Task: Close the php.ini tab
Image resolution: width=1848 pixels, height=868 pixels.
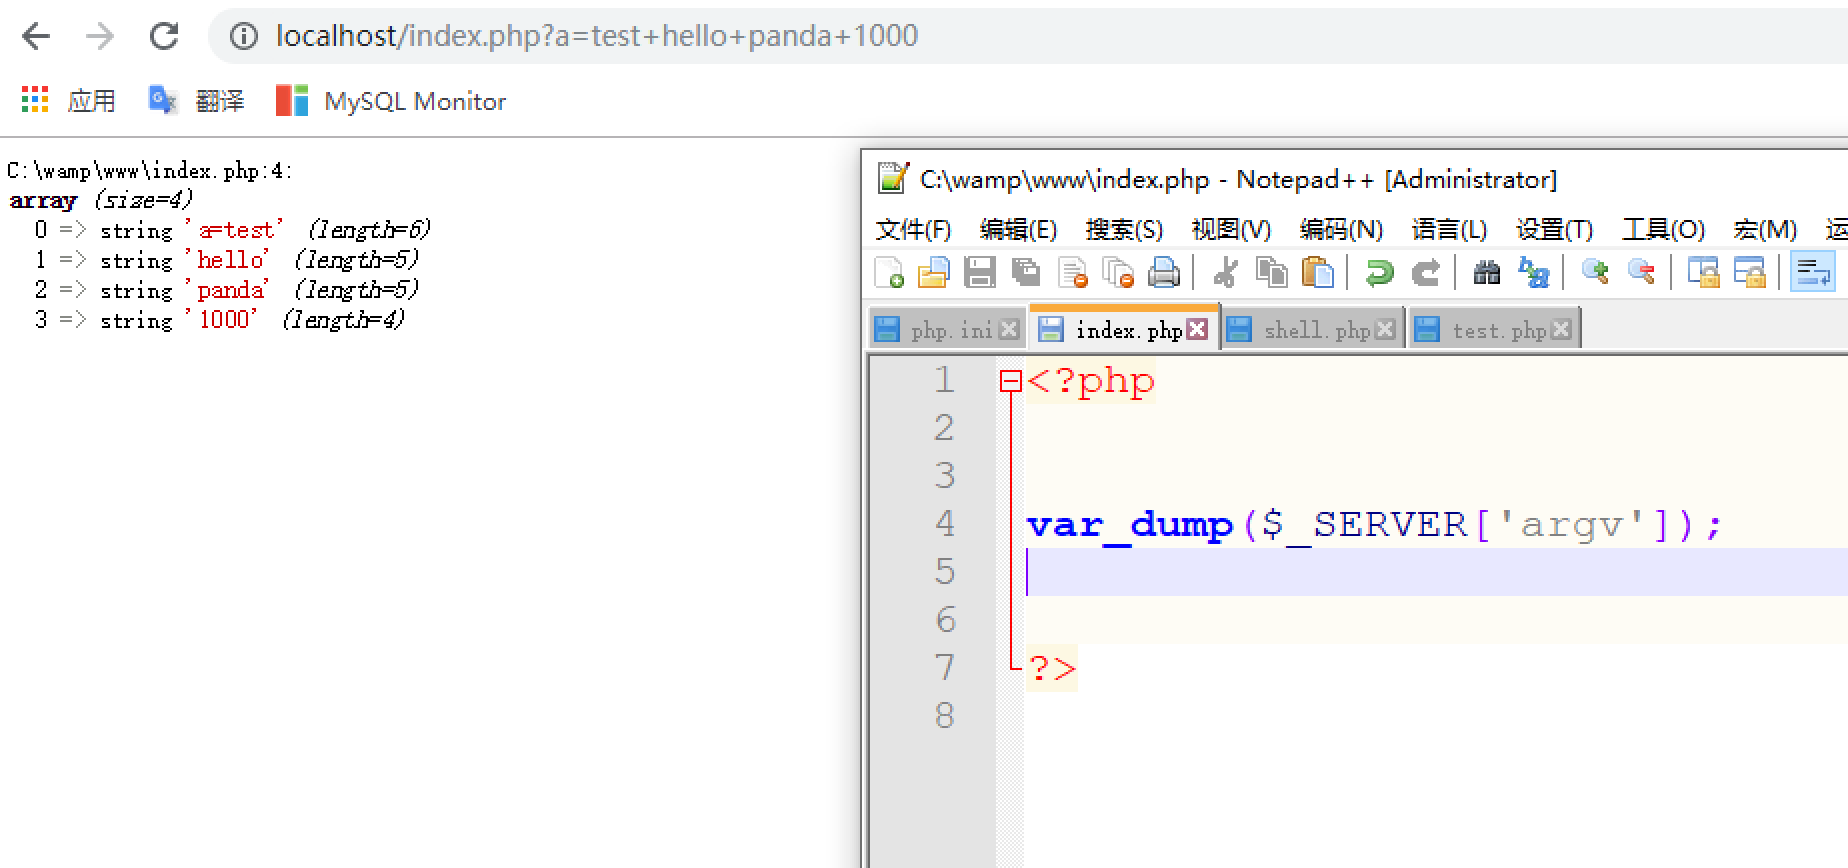Action: point(1009,330)
